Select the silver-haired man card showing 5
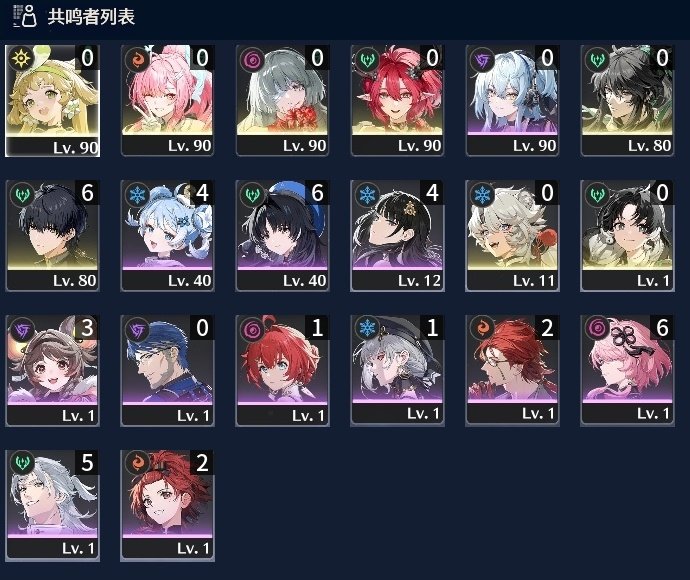690x580 pixels. pos(52,505)
